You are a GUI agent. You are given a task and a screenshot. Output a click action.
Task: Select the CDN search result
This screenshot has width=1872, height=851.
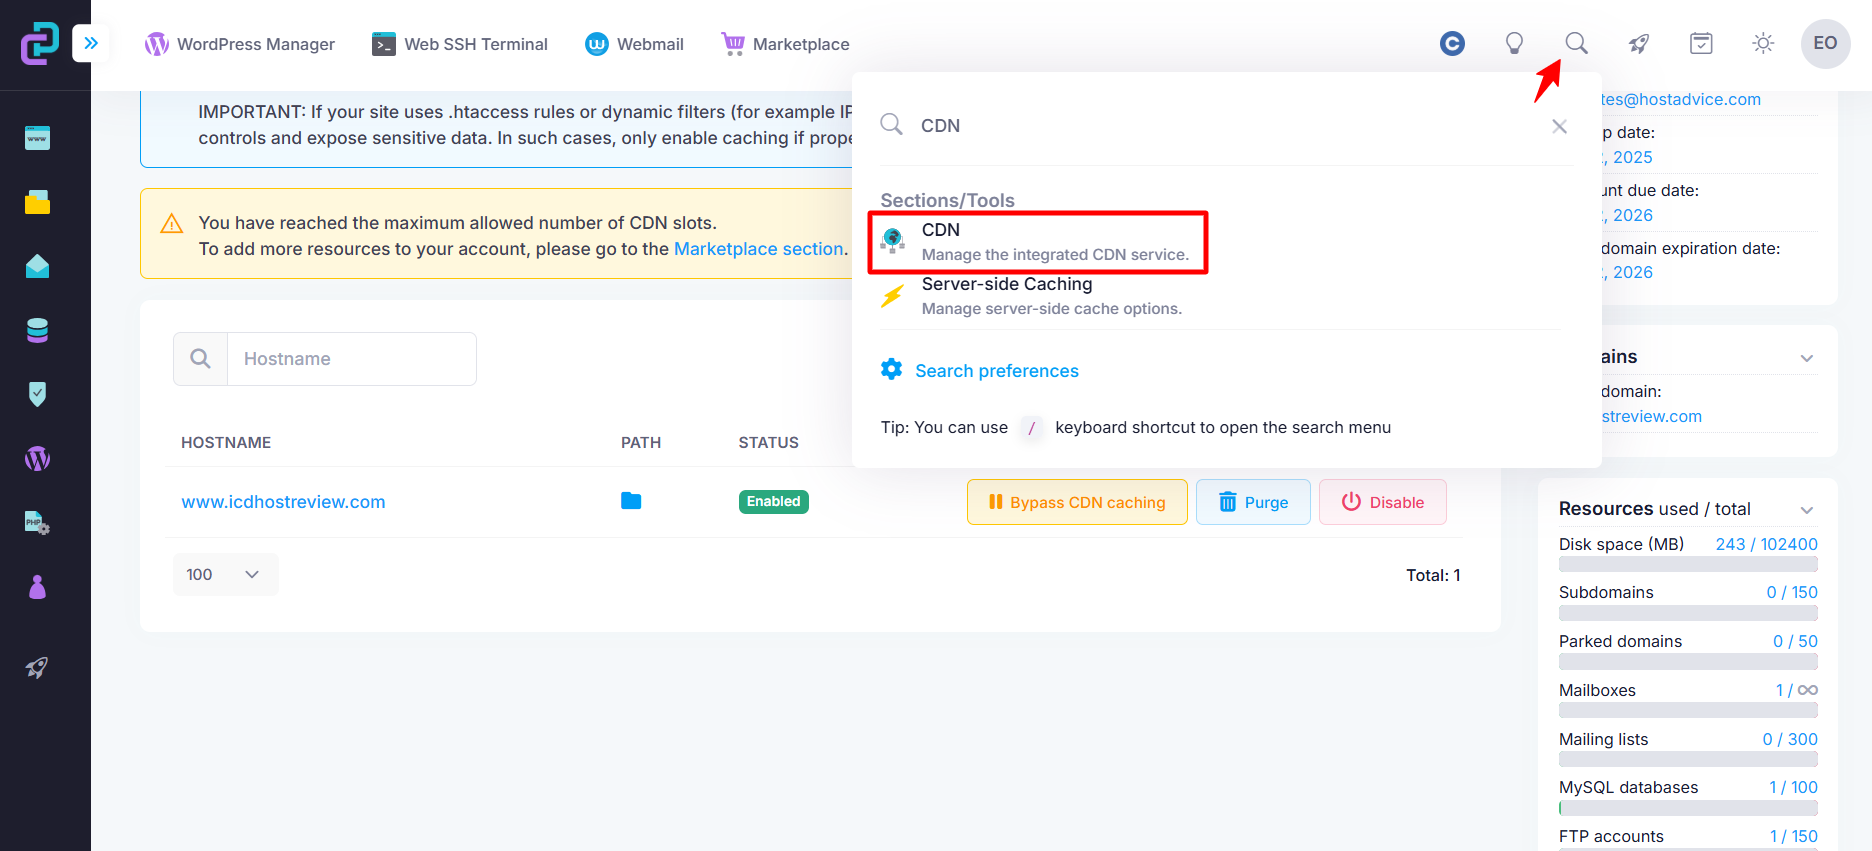click(1038, 242)
